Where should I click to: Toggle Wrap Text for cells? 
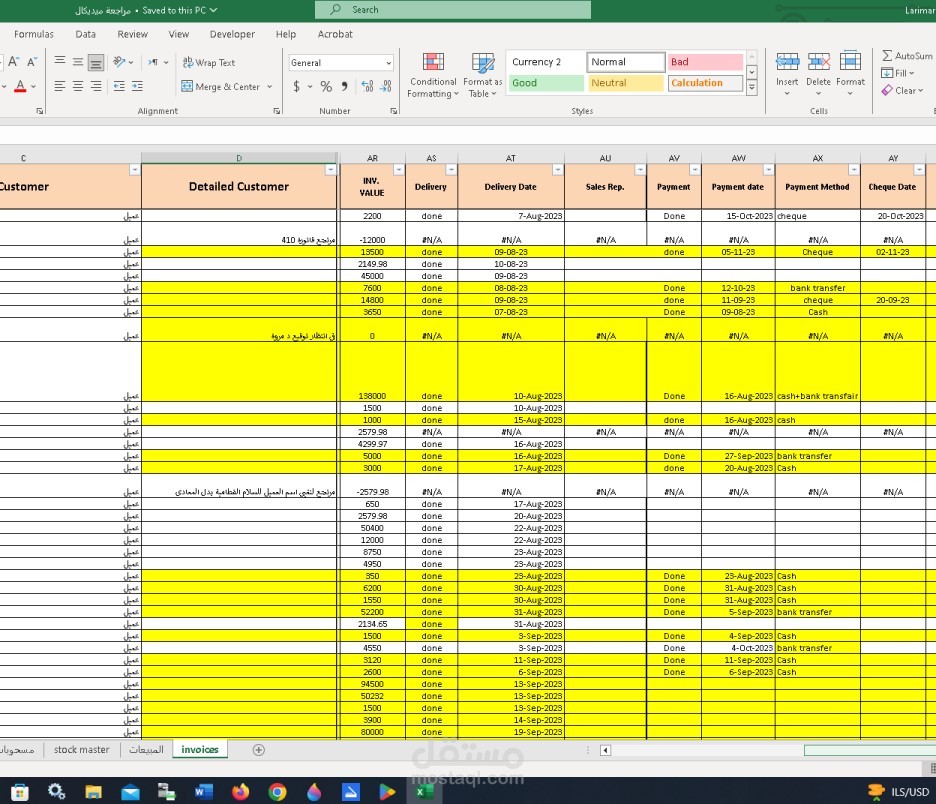(x=209, y=62)
